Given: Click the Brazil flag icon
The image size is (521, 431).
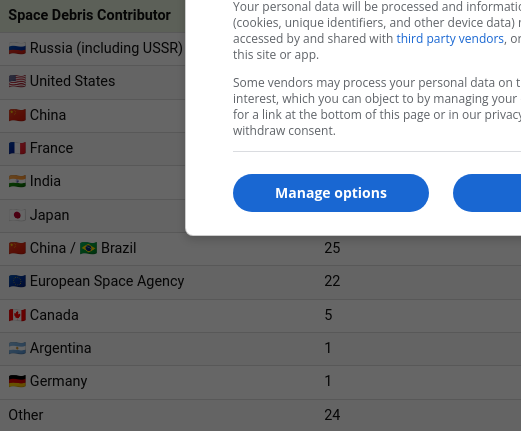Looking at the screenshot, I should coord(88,248).
